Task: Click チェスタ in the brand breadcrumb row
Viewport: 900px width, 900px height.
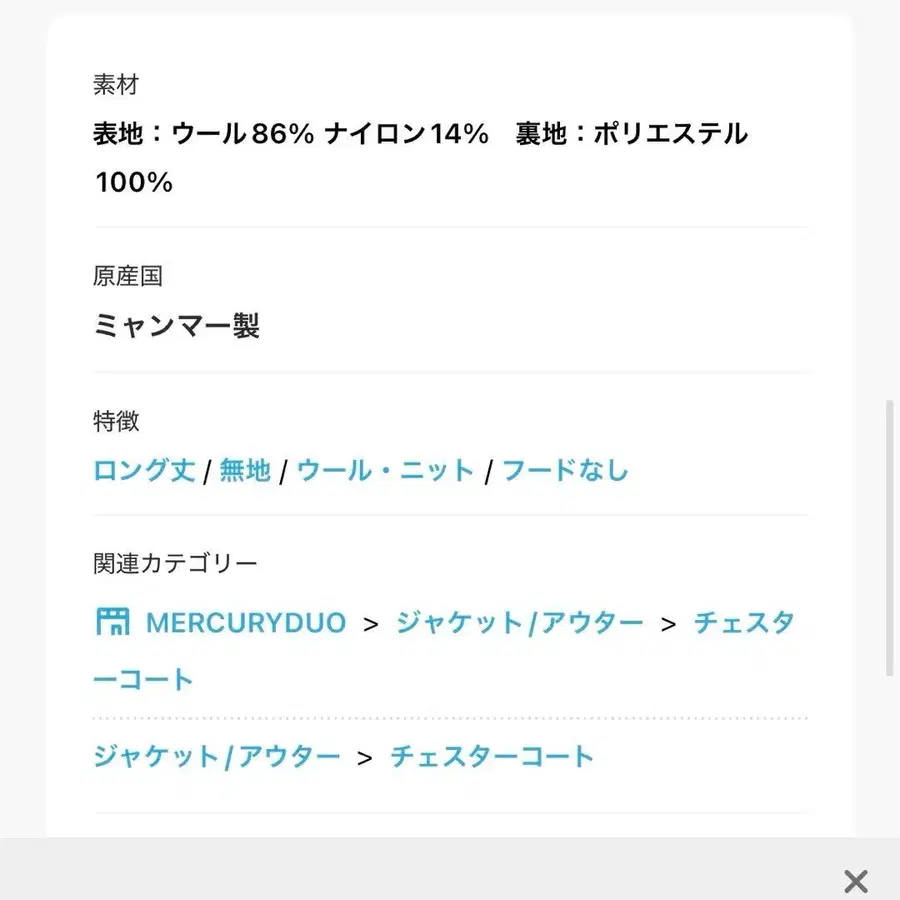Action: tap(745, 622)
